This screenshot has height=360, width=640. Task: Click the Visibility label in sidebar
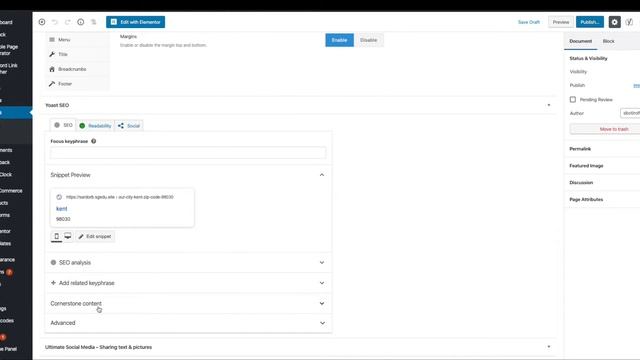click(x=578, y=72)
